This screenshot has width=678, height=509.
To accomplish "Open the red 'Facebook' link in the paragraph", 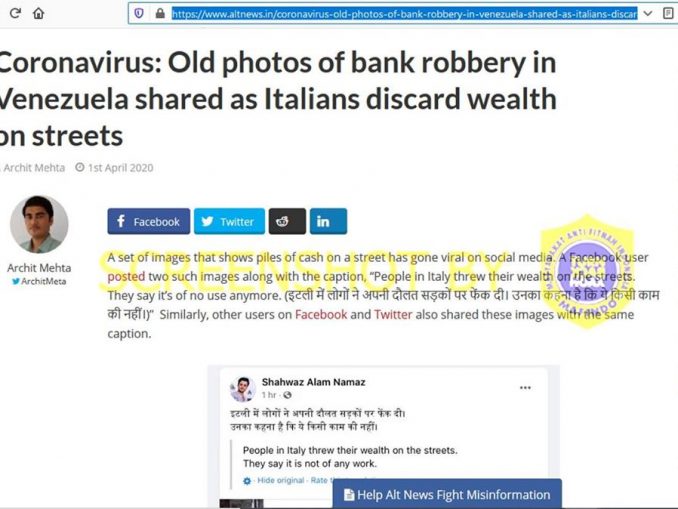I will click(x=321, y=314).
